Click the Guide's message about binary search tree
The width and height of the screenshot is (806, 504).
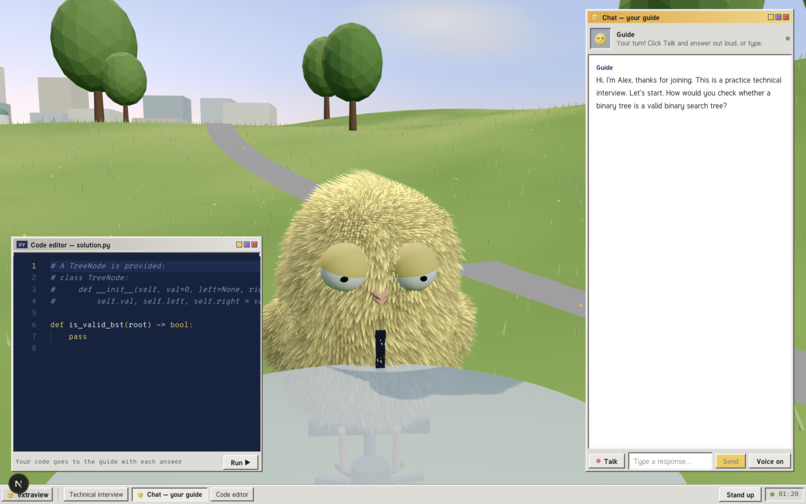pyautogui.click(x=689, y=93)
